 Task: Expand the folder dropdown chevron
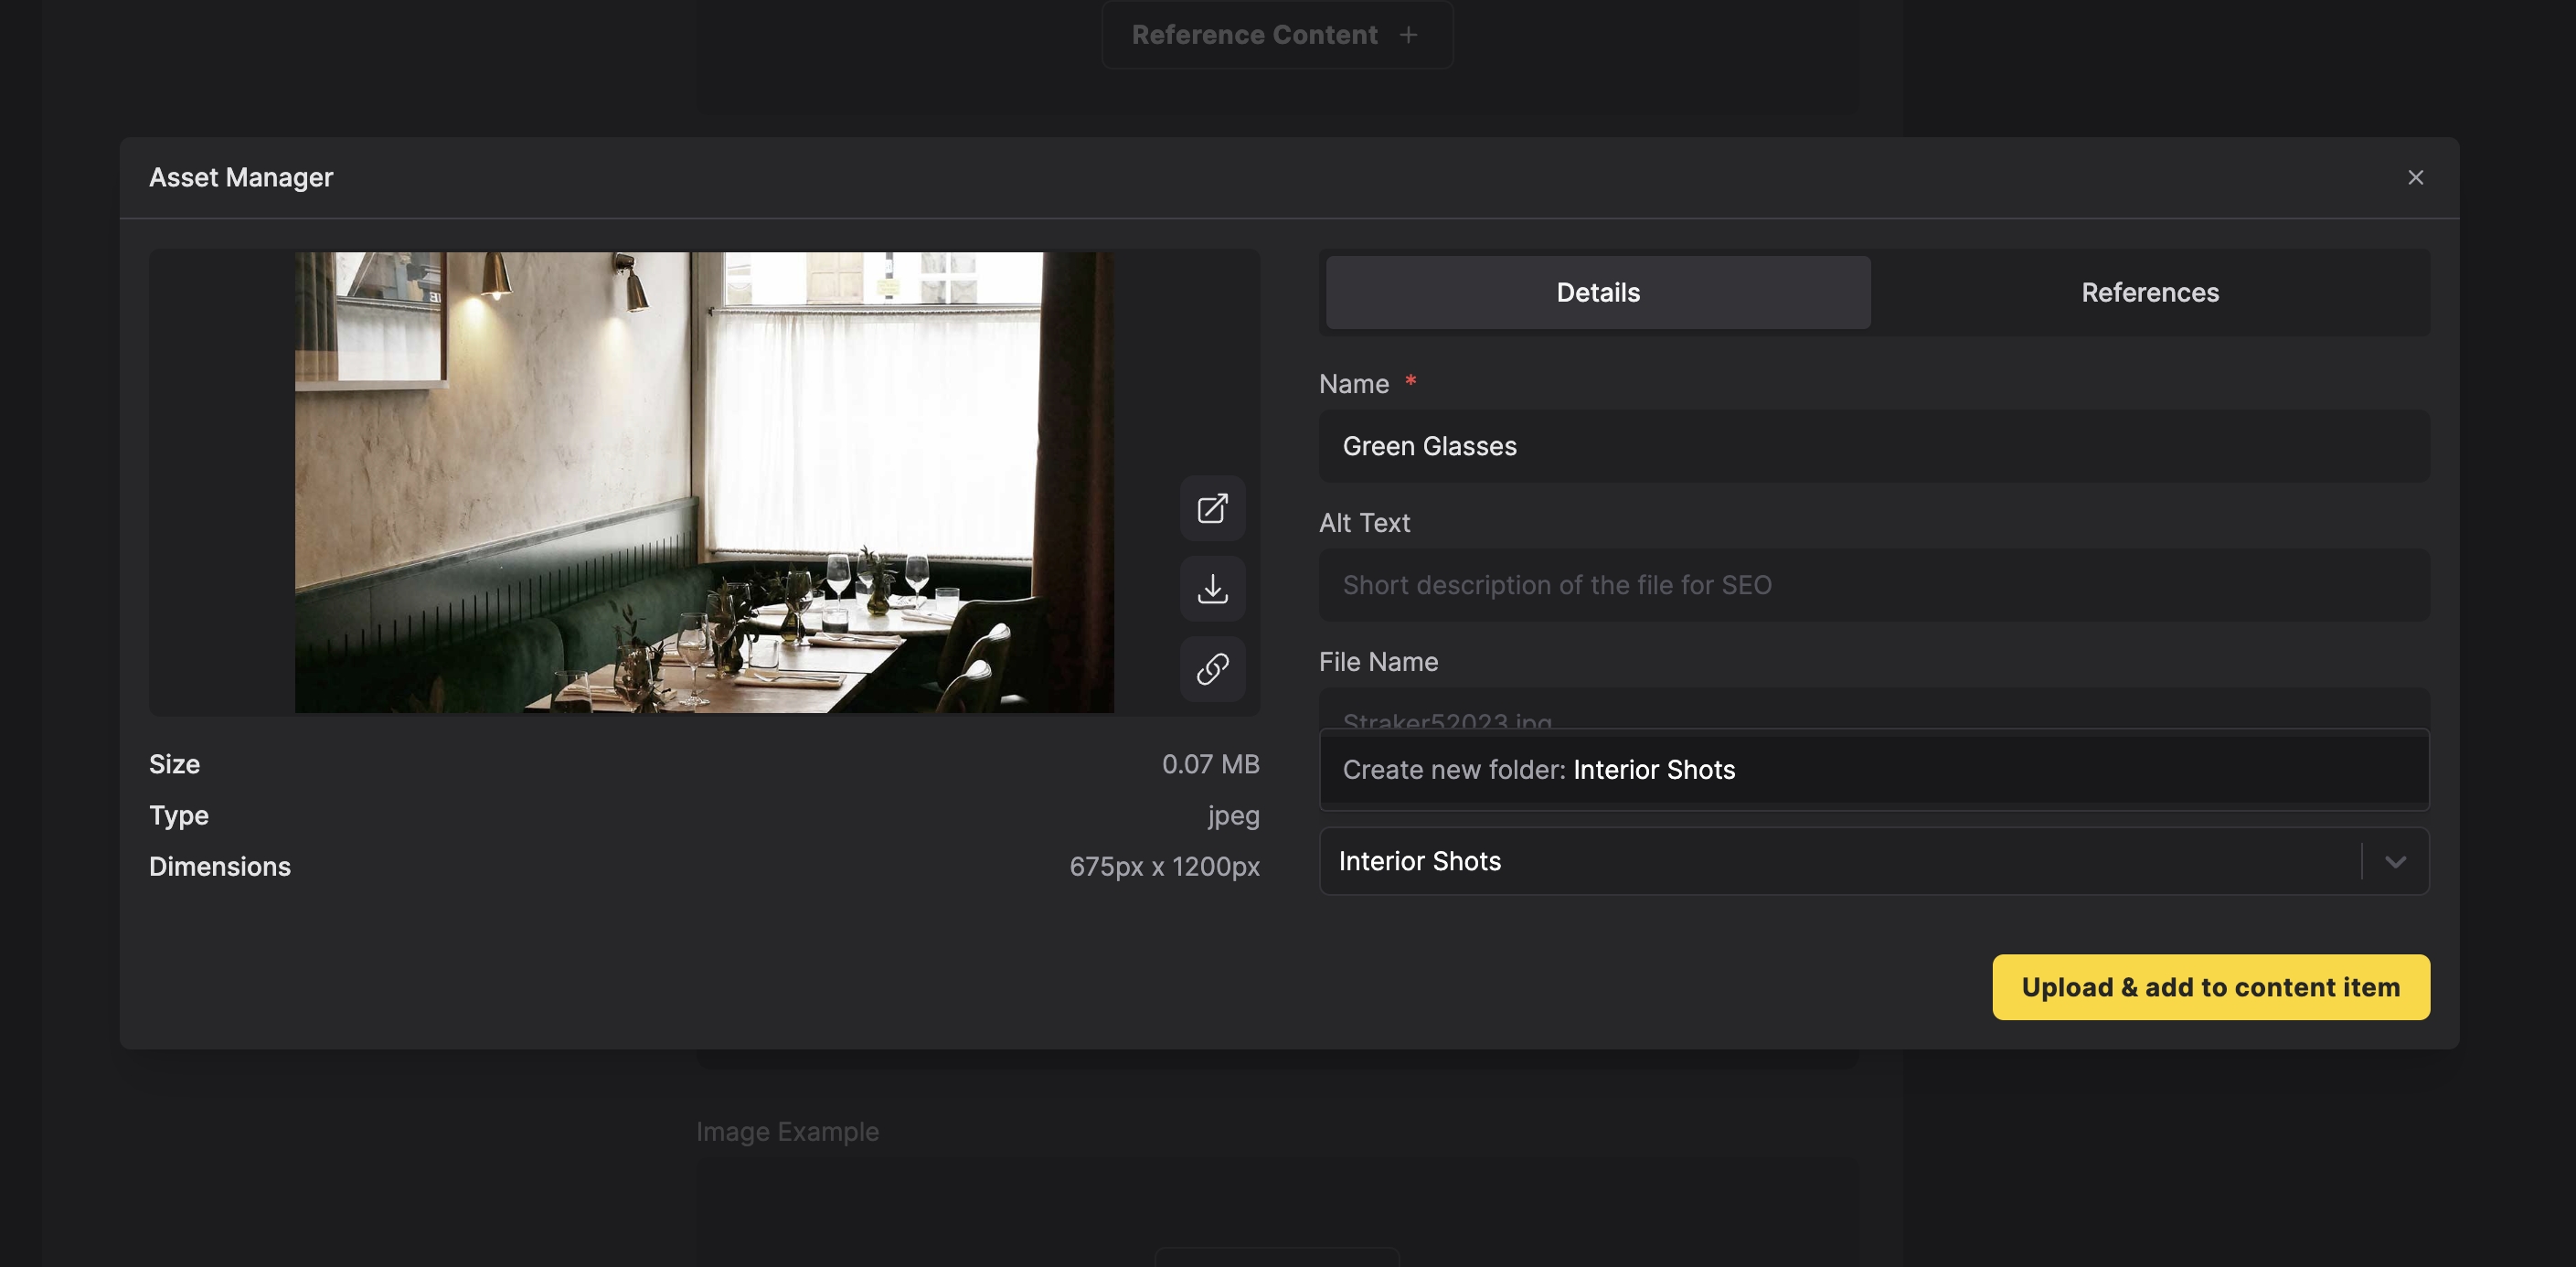click(2395, 862)
